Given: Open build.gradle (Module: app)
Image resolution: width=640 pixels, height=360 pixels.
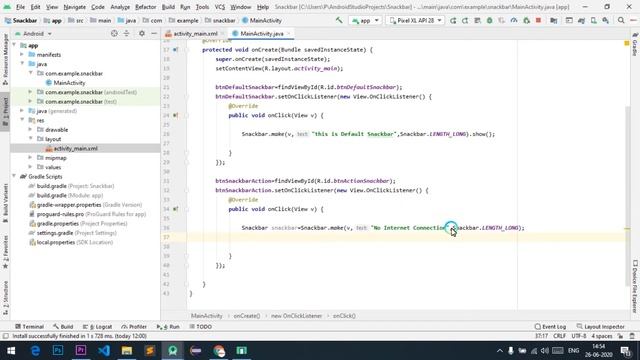Looking at the screenshot, I should click(x=66, y=196).
